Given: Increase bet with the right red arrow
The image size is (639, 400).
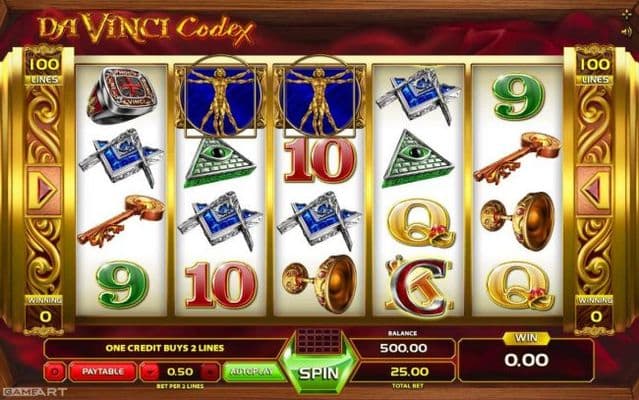Looking at the screenshot, I should click(210, 372).
